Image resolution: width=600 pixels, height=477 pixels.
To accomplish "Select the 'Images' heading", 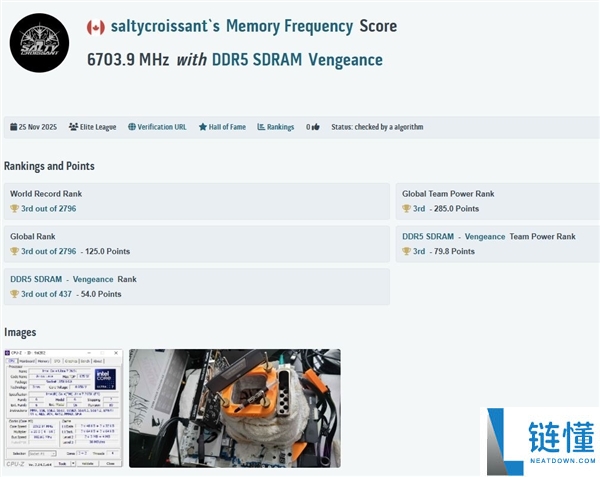I will click(20, 332).
